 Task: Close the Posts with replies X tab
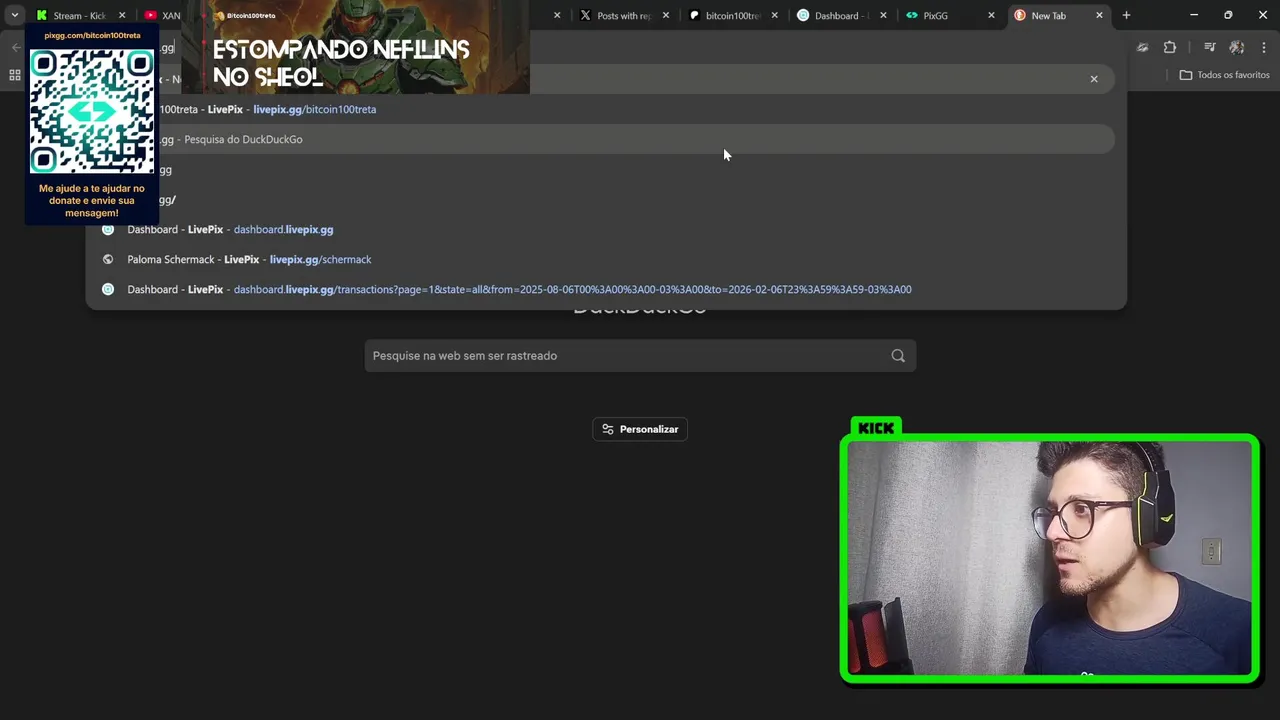click(x=666, y=15)
